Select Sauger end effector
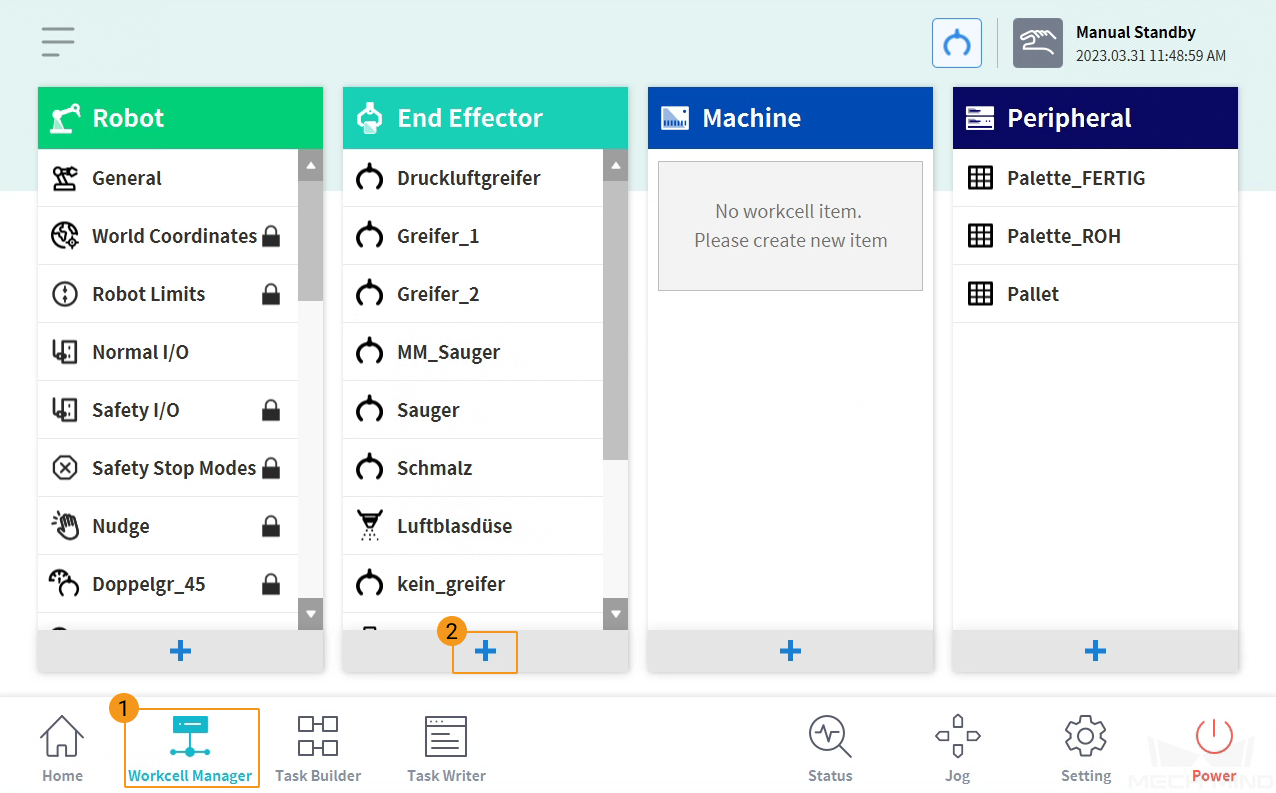The image size is (1276, 793). click(x=473, y=410)
